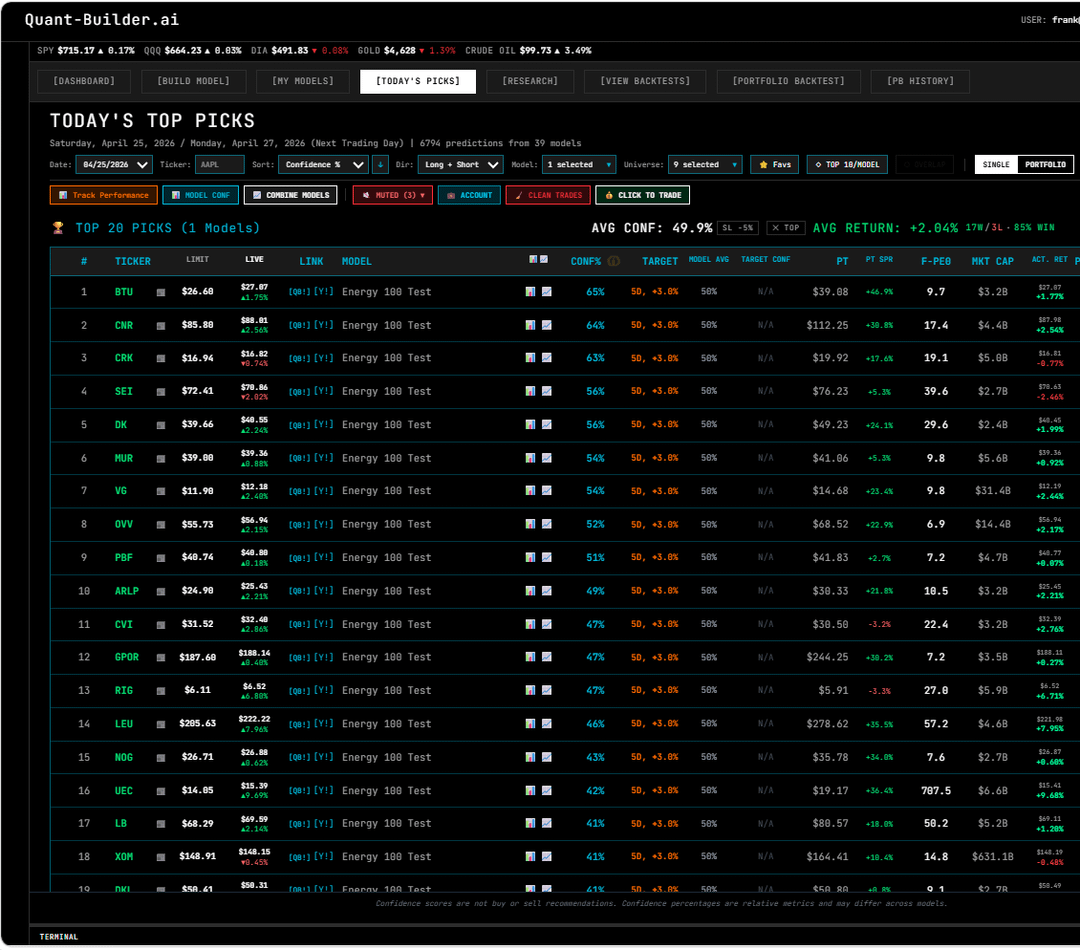This screenshot has width=1080, height=950.
Task: Open the line chart icon for CNR
Action: click(546, 325)
